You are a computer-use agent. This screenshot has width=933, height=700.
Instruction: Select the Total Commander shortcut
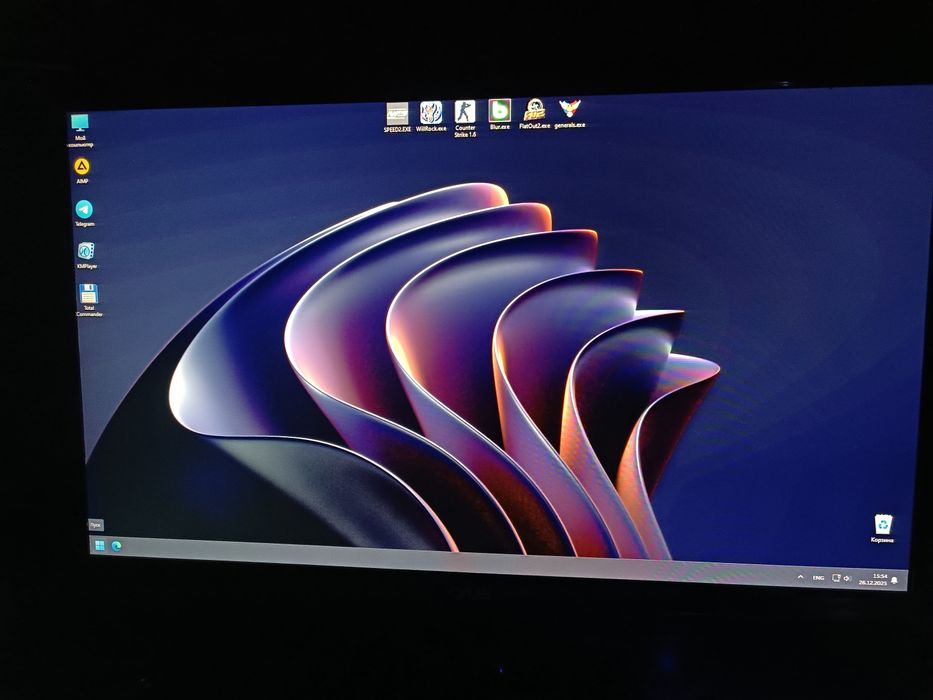coord(89,301)
